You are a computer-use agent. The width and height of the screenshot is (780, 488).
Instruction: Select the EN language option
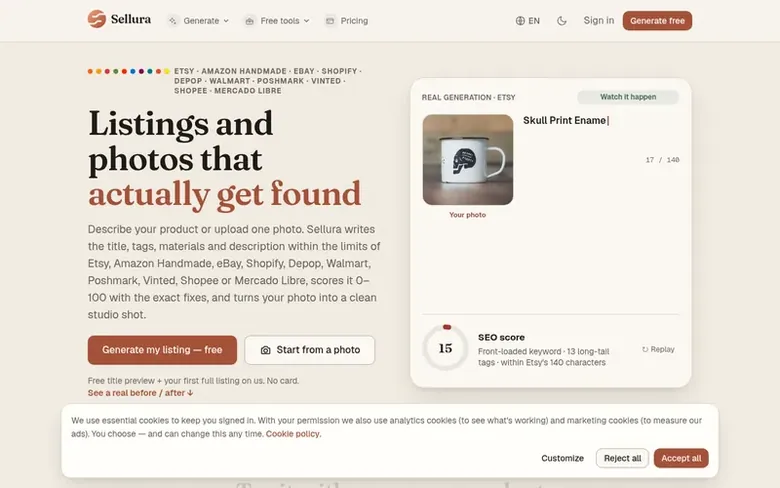(534, 21)
